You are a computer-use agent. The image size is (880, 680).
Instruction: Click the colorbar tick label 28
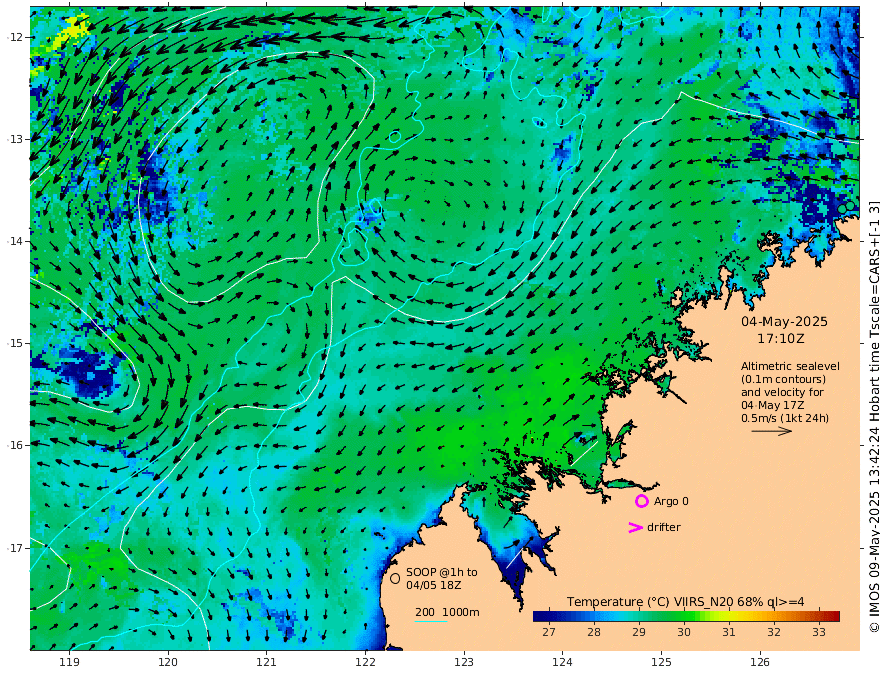click(x=594, y=632)
